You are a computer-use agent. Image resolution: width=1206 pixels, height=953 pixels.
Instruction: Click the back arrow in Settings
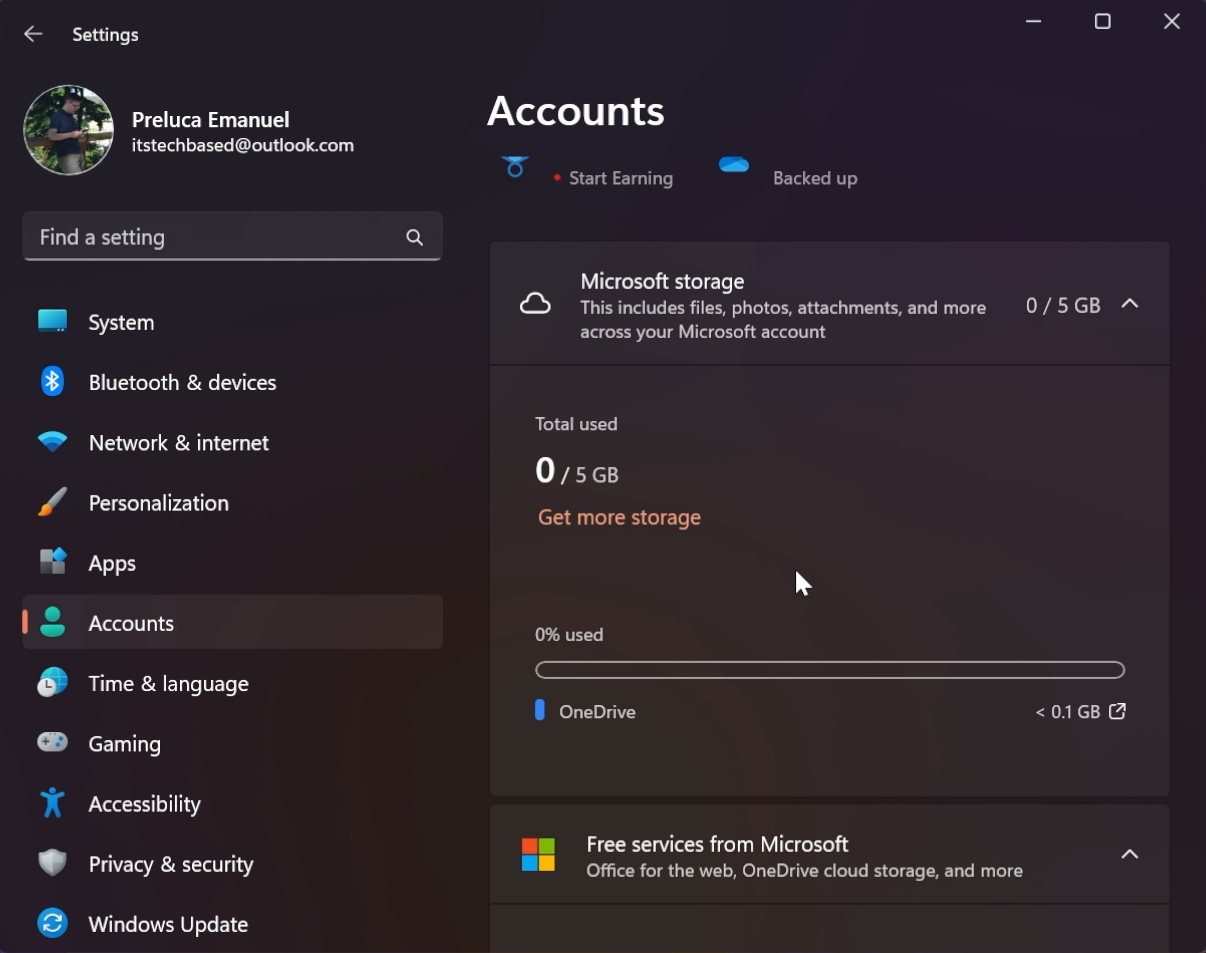click(x=33, y=33)
